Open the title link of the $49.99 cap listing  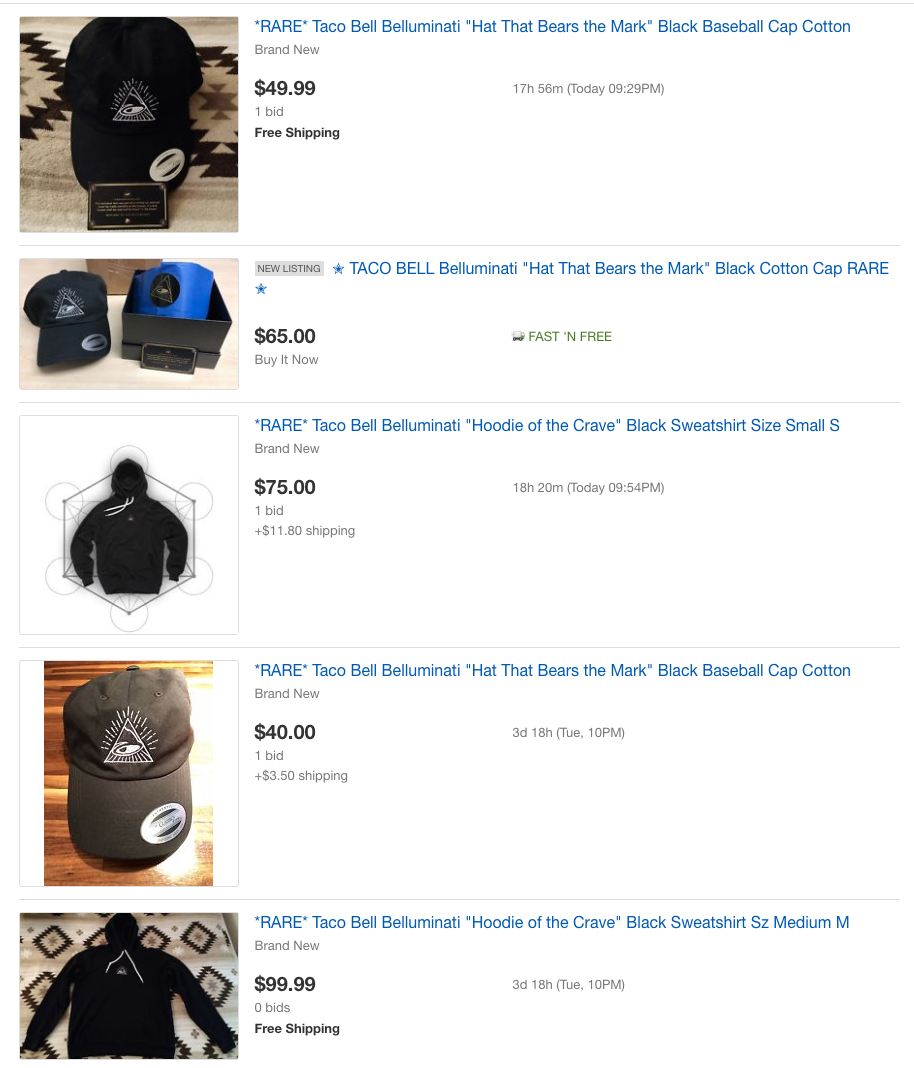point(552,27)
